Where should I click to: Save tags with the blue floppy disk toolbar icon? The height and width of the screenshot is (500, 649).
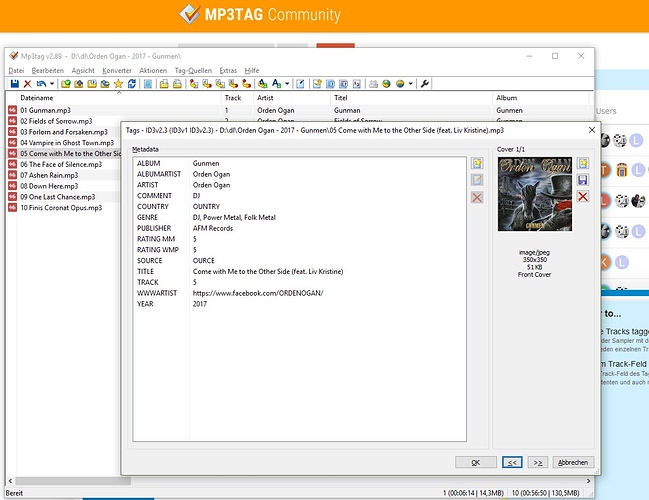14,84
